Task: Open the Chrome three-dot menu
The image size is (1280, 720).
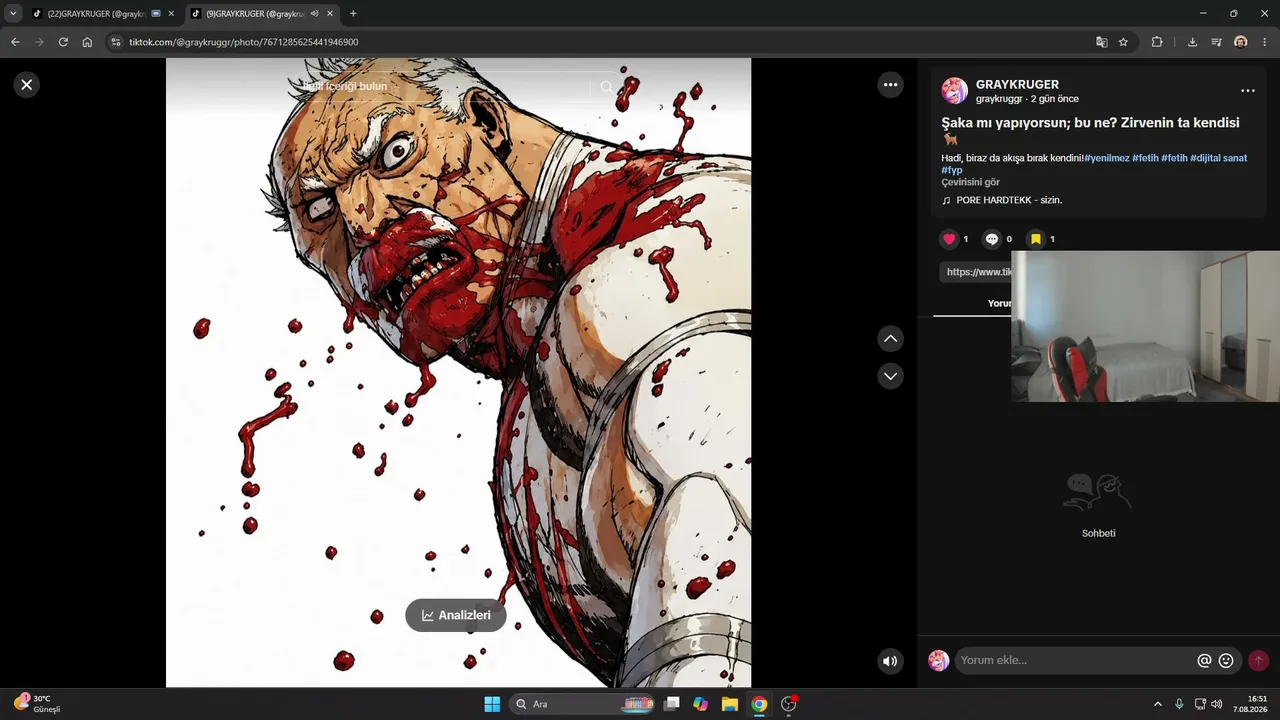Action: (1264, 42)
